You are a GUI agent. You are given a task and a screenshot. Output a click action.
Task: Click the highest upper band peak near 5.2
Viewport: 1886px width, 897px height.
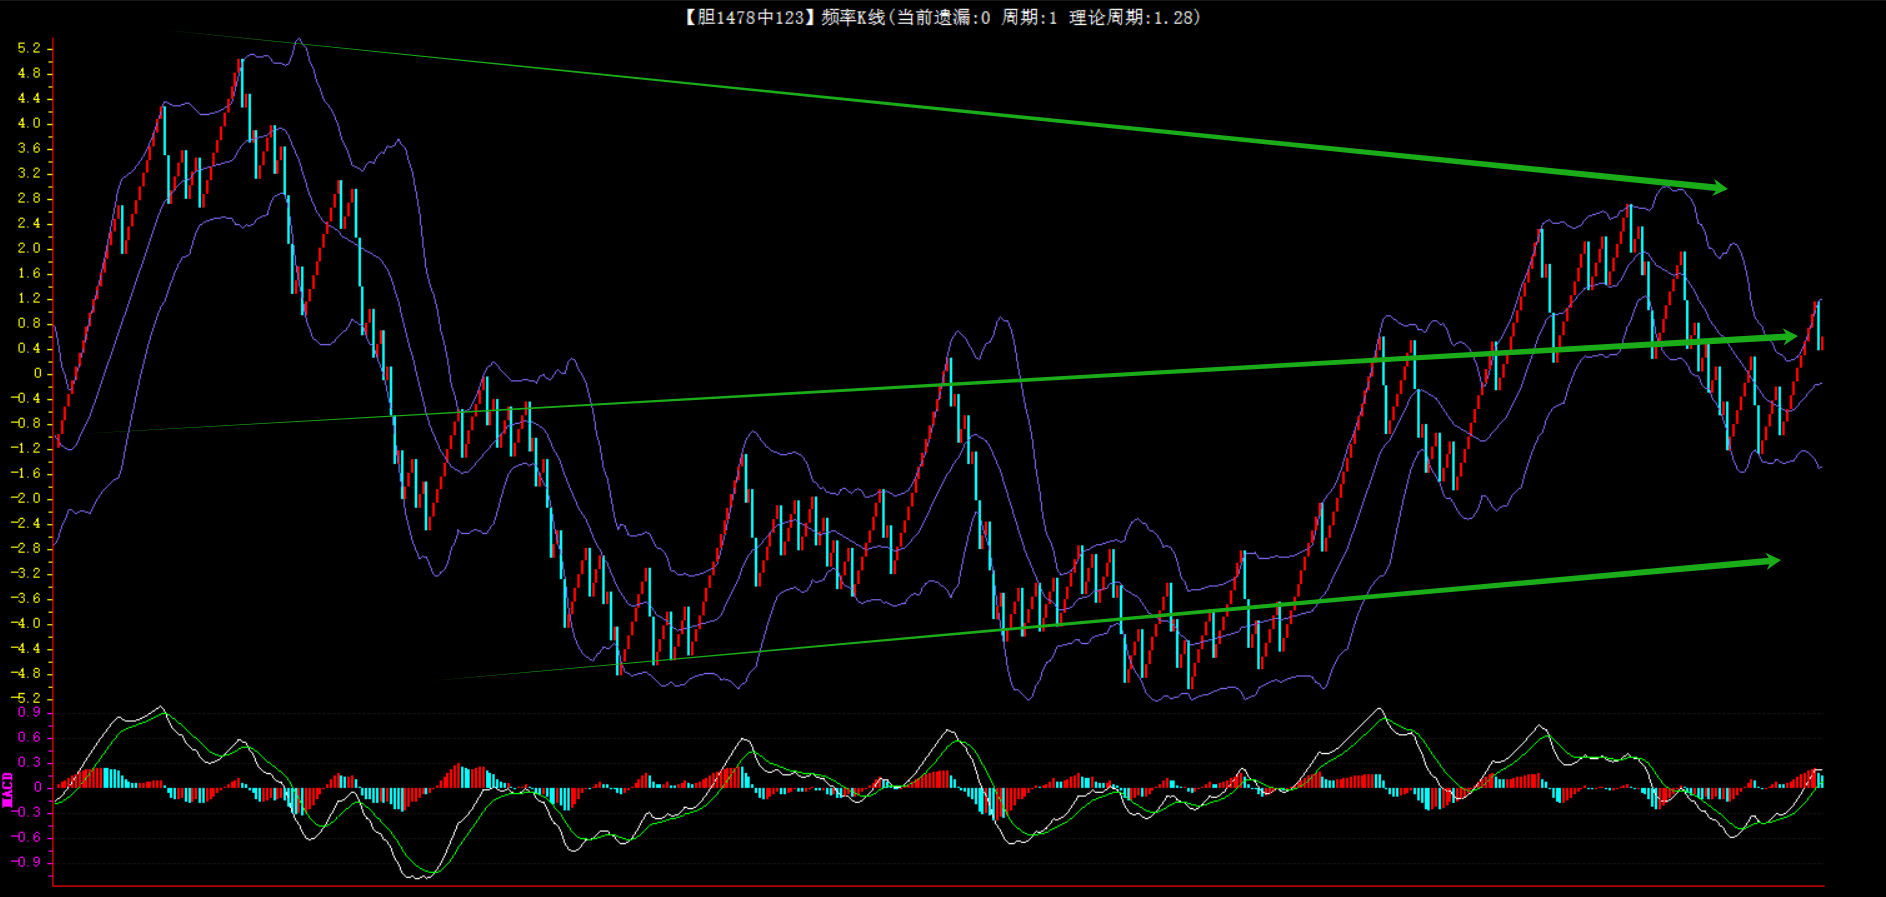click(298, 41)
